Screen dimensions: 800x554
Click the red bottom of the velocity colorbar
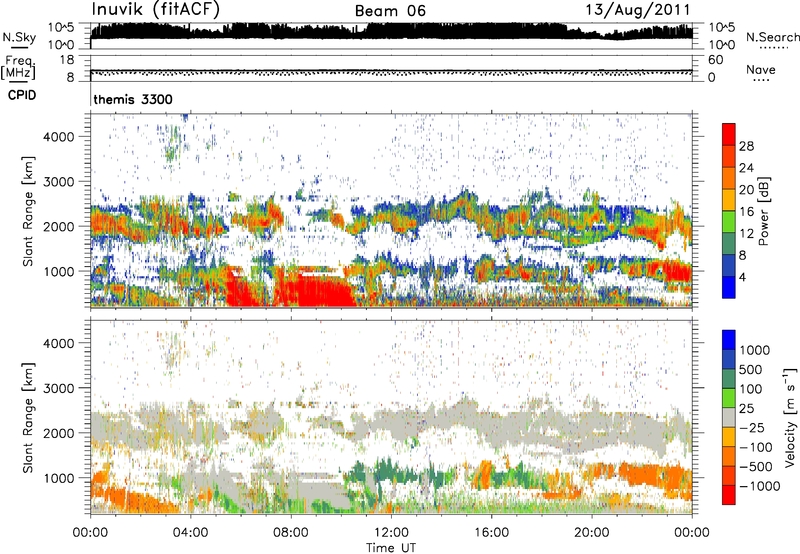729,495
